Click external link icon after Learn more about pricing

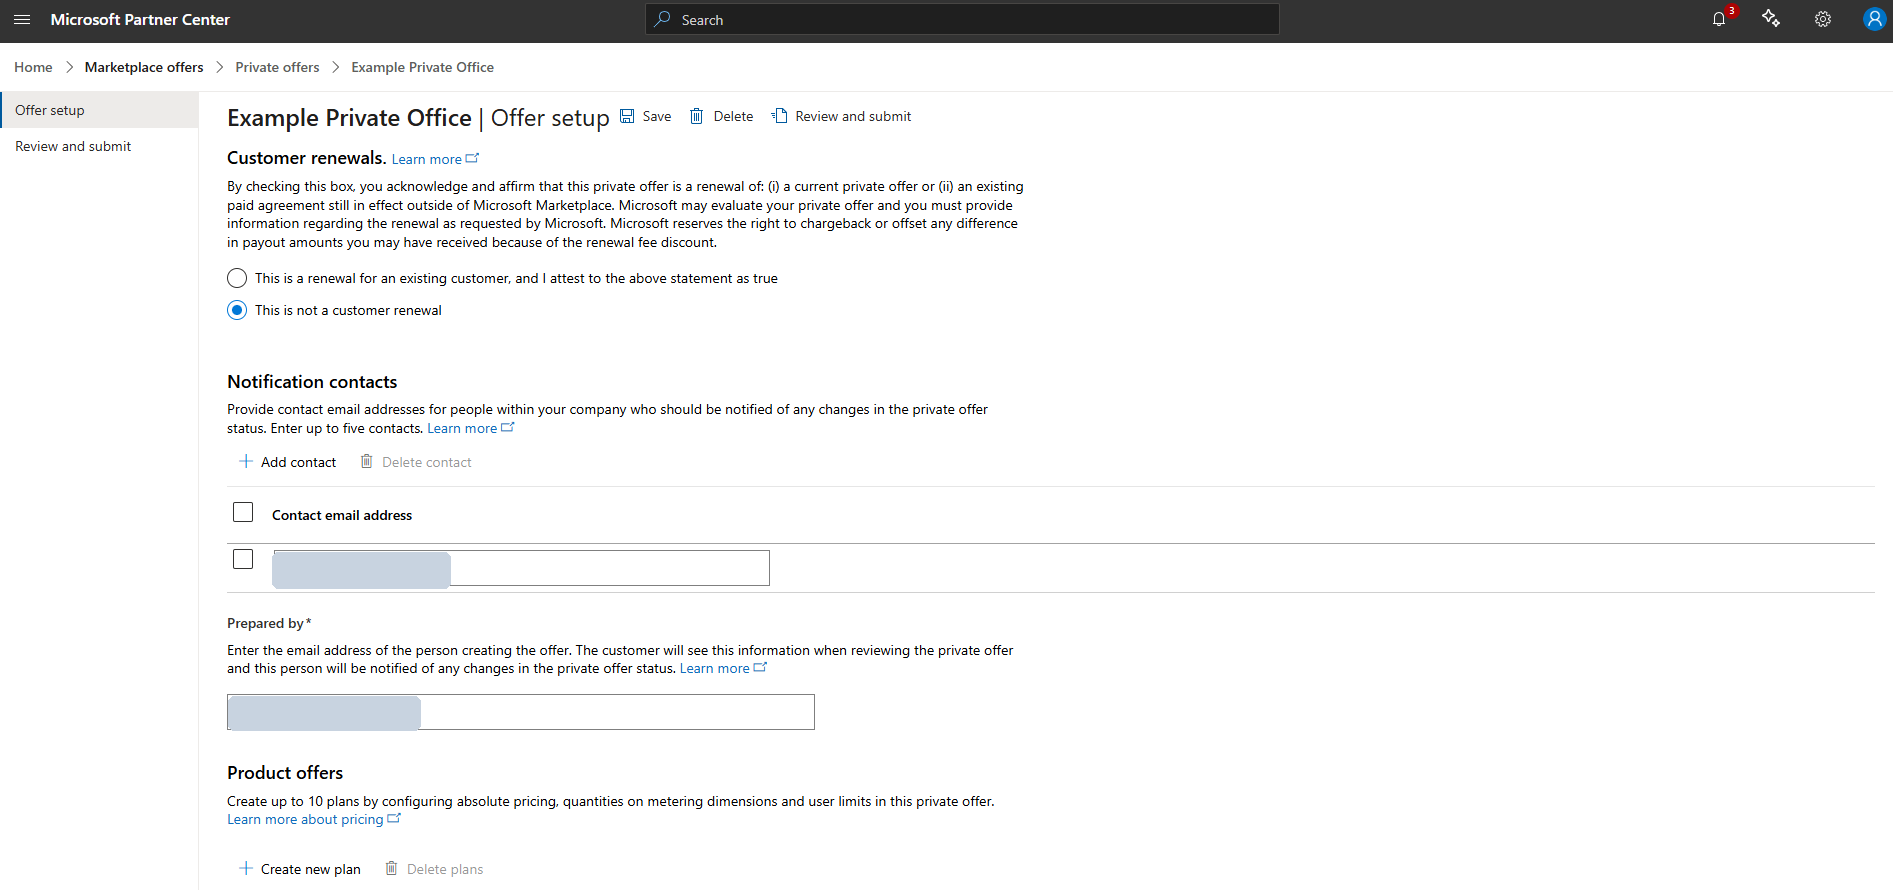394,818
